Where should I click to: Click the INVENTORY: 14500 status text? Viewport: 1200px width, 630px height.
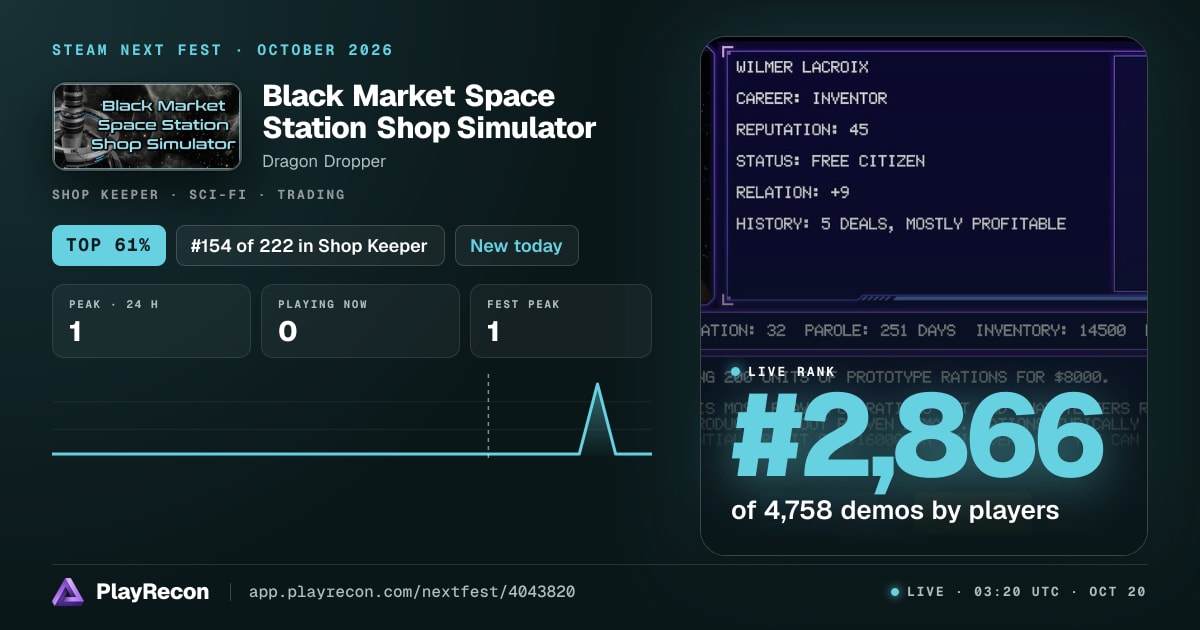click(x=1051, y=330)
